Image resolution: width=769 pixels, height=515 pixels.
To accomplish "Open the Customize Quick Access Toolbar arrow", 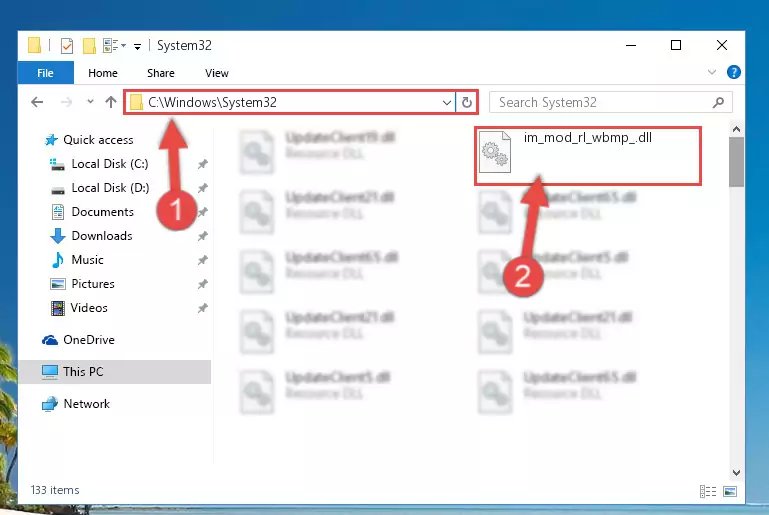I will click(138, 47).
